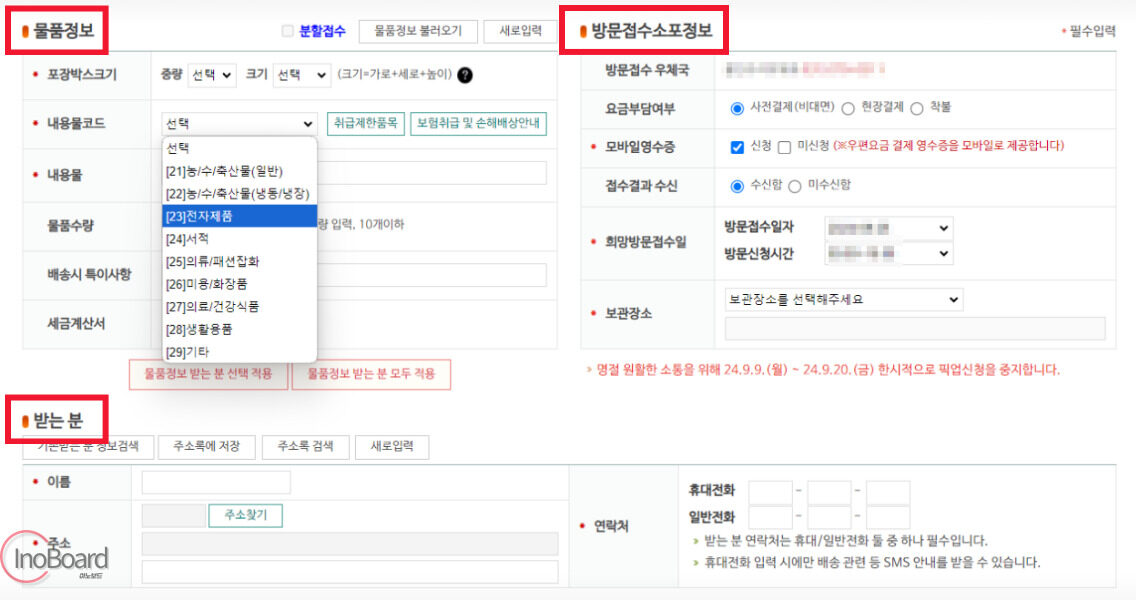Open 보험취급 및 손해배상안내 button
Image resolution: width=1136 pixels, height=600 pixels.
(x=478, y=123)
